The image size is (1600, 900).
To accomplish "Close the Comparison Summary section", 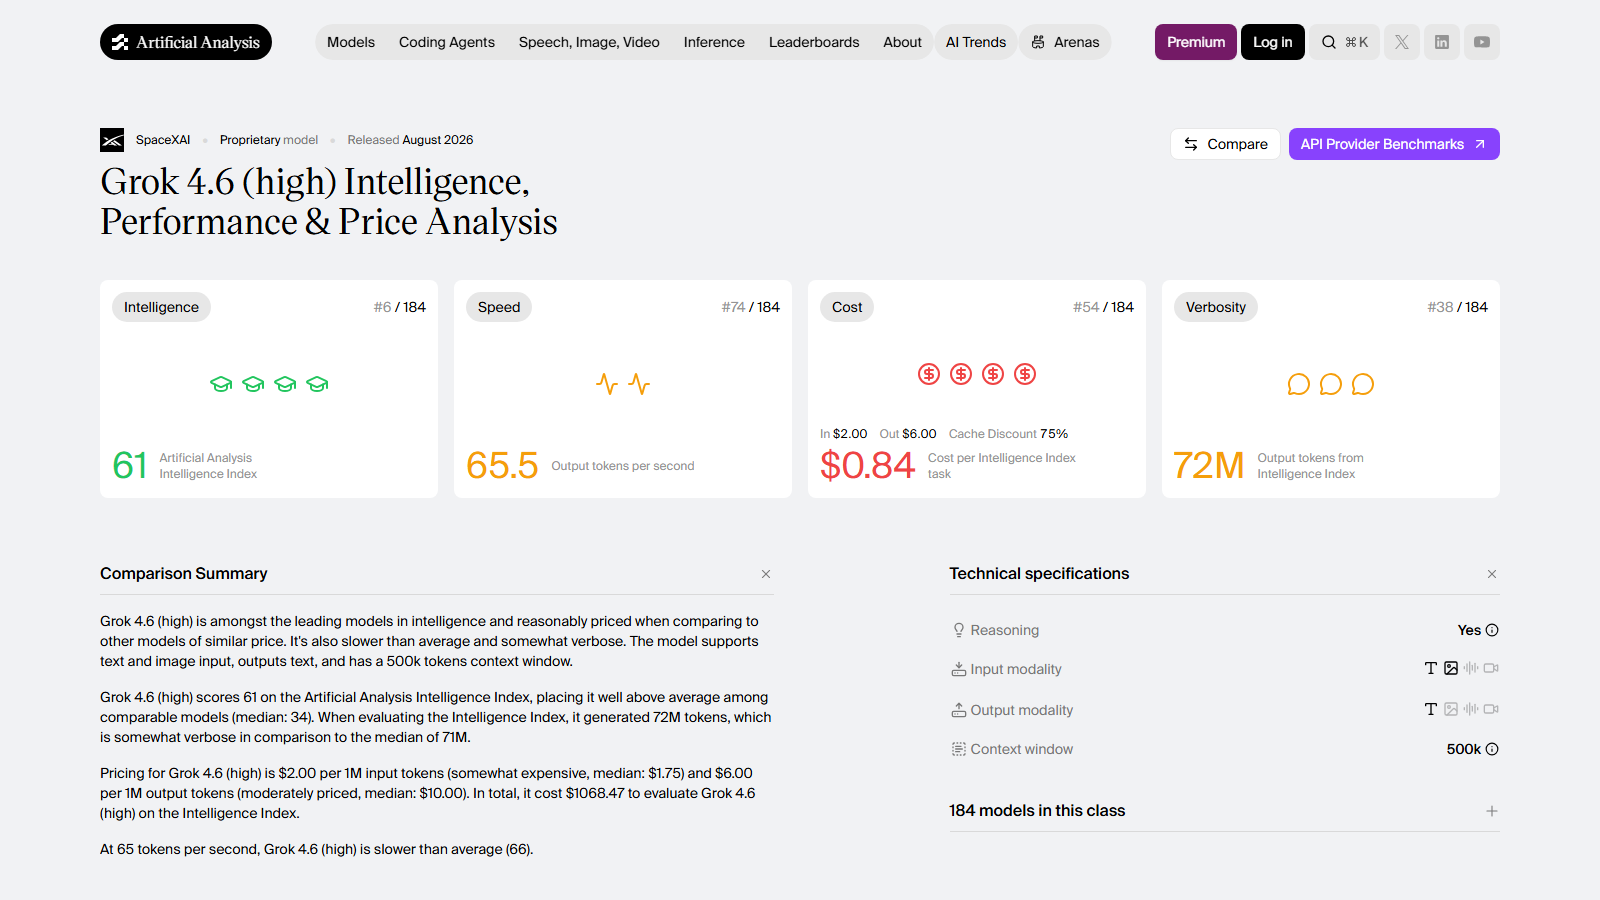I will [766, 574].
